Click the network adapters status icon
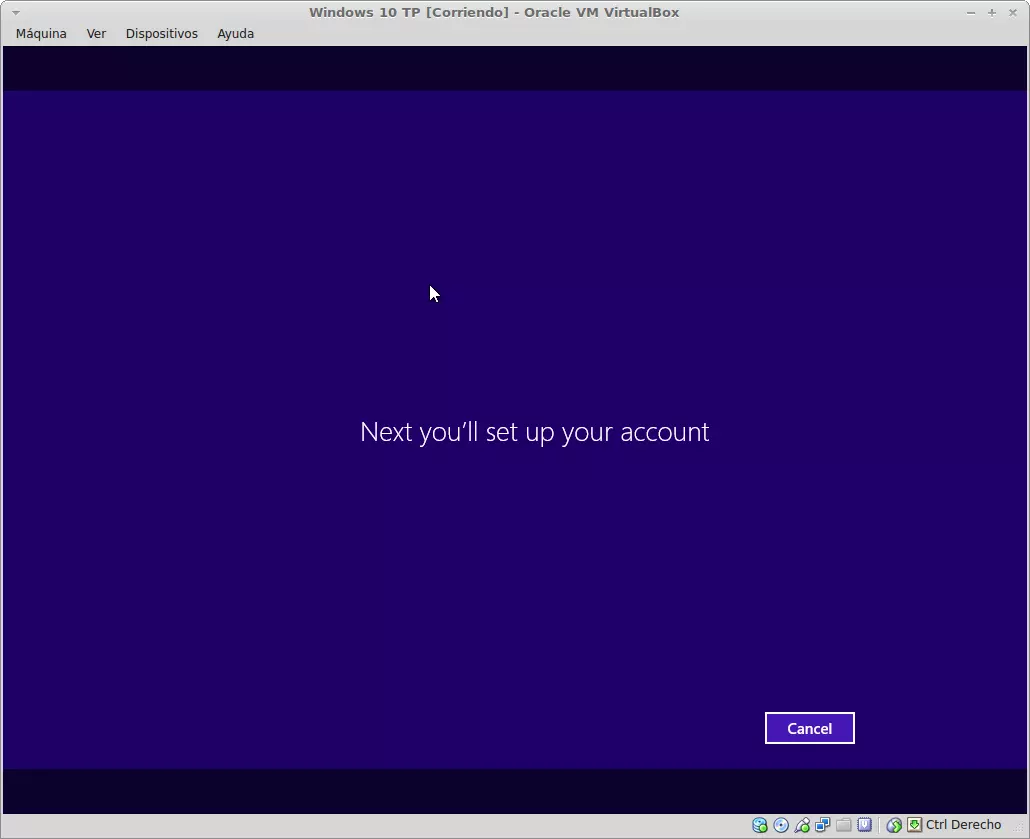 823,825
